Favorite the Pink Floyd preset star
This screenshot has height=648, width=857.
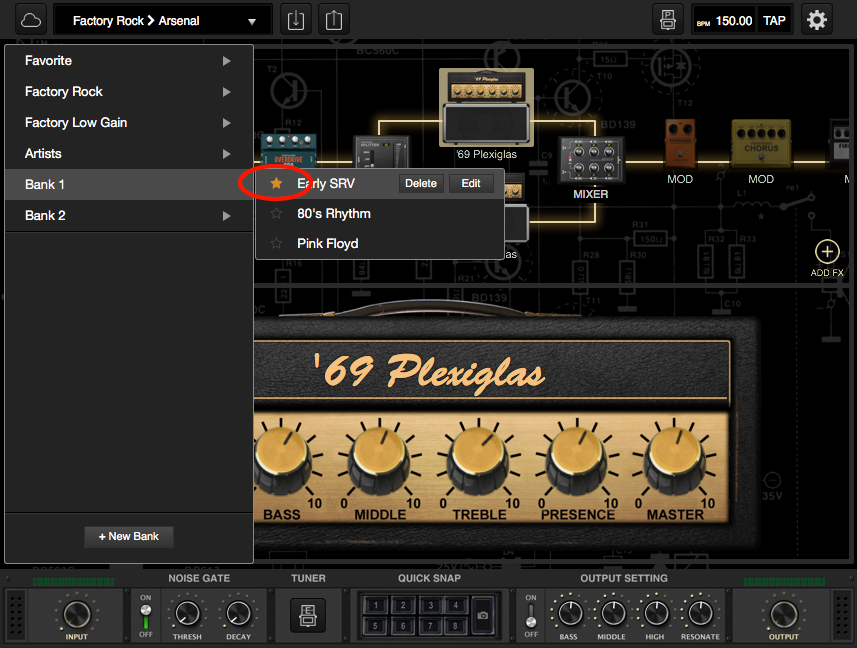276,243
